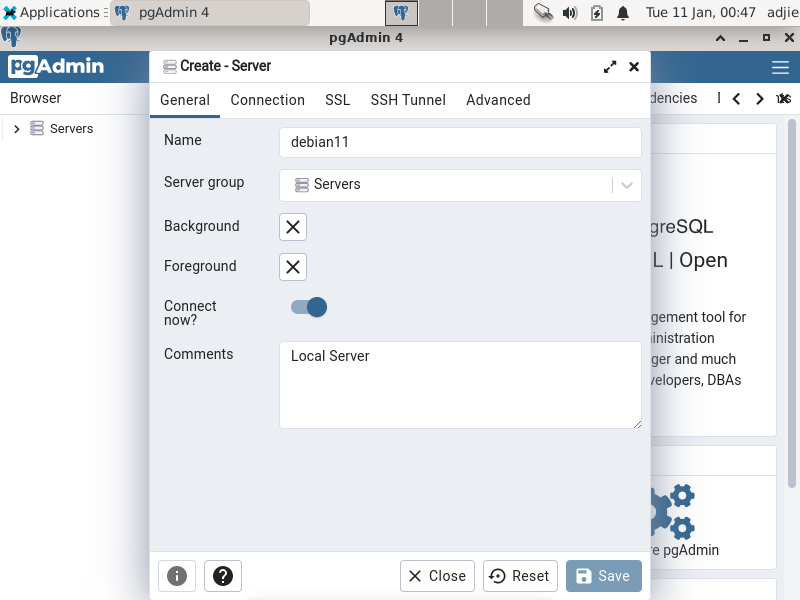This screenshot has width=800, height=600.
Task: Open the Applications menu in top panel
Action: coord(54,12)
